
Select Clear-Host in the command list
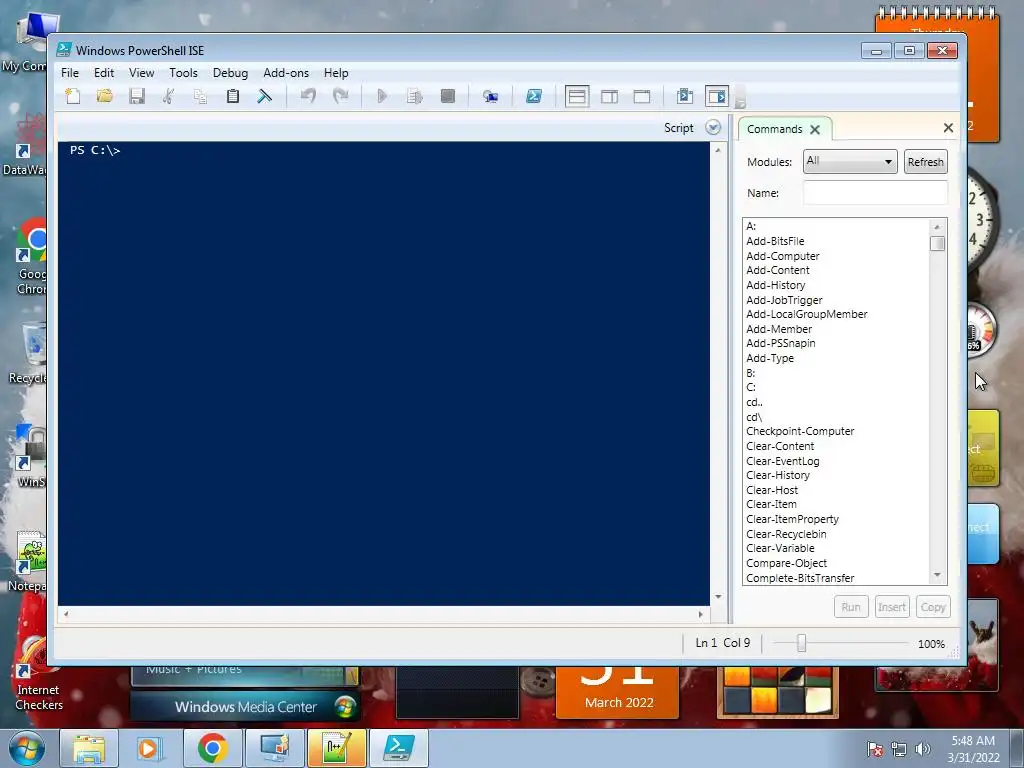[x=772, y=490]
